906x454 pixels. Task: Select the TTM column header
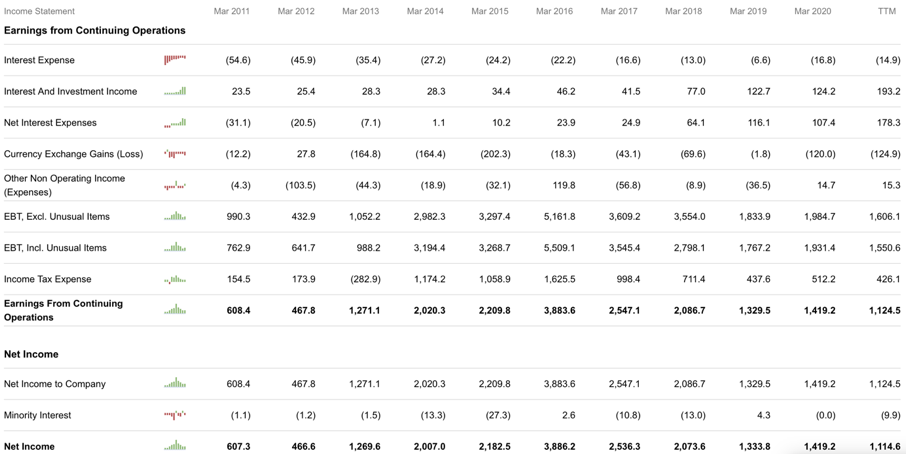click(x=886, y=11)
